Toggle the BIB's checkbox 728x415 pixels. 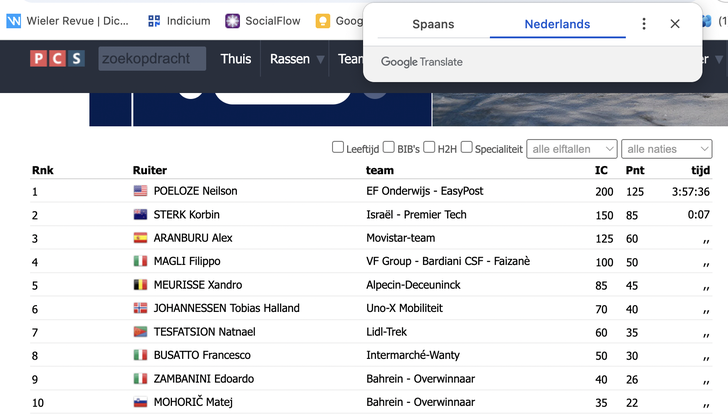click(389, 148)
